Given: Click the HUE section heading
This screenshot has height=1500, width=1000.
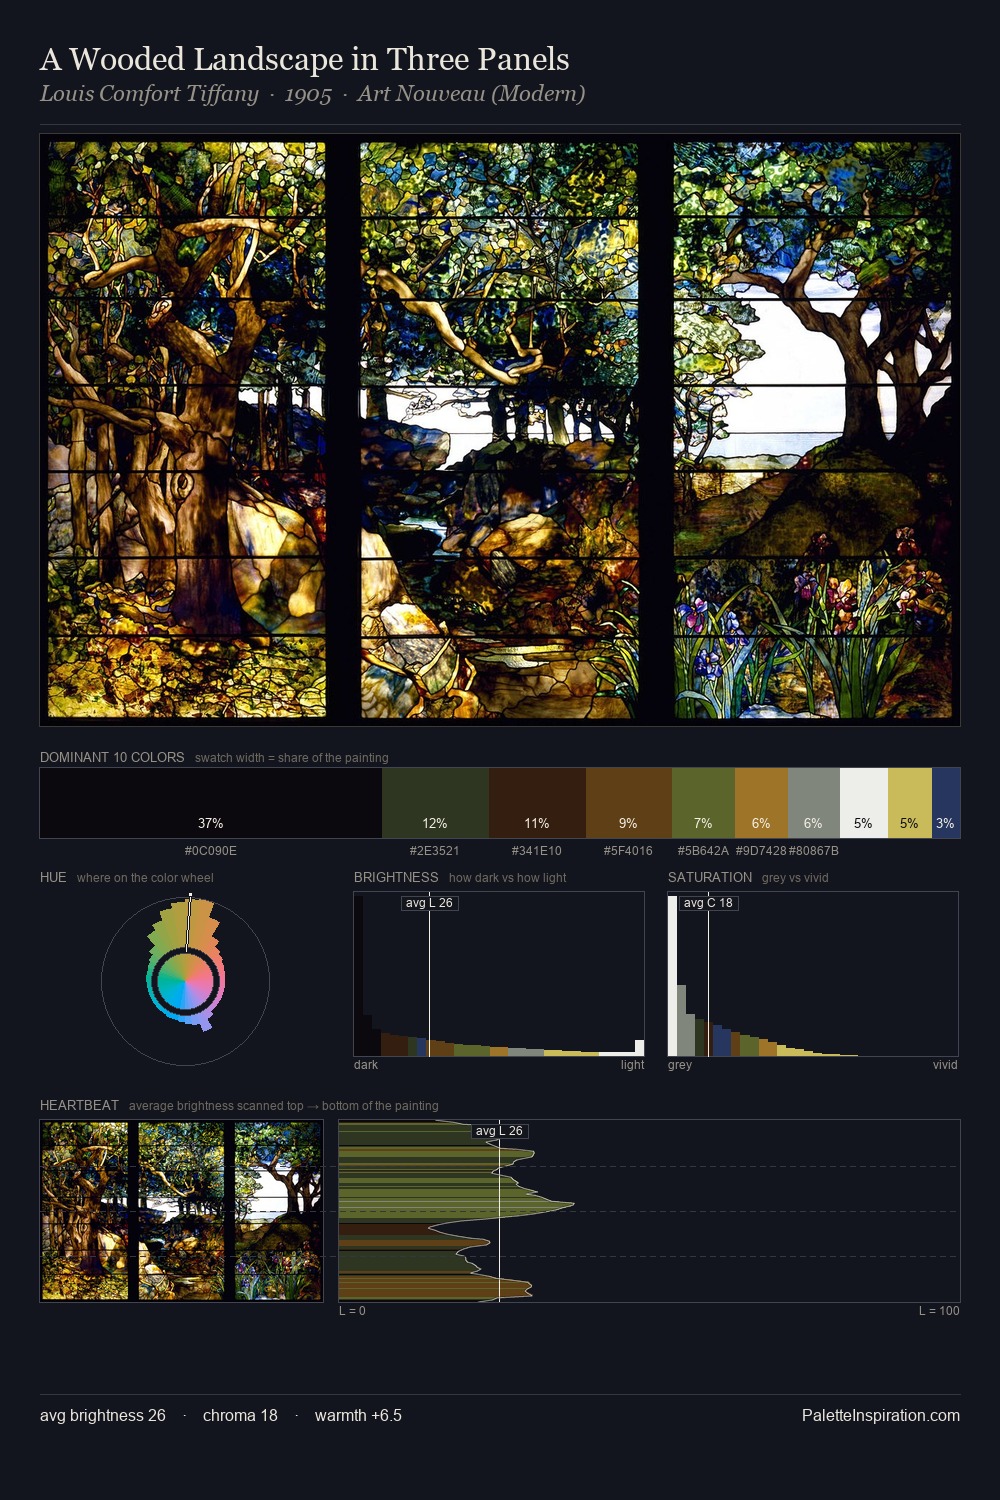Looking at the screenshot, I should [x=53, y=878].
